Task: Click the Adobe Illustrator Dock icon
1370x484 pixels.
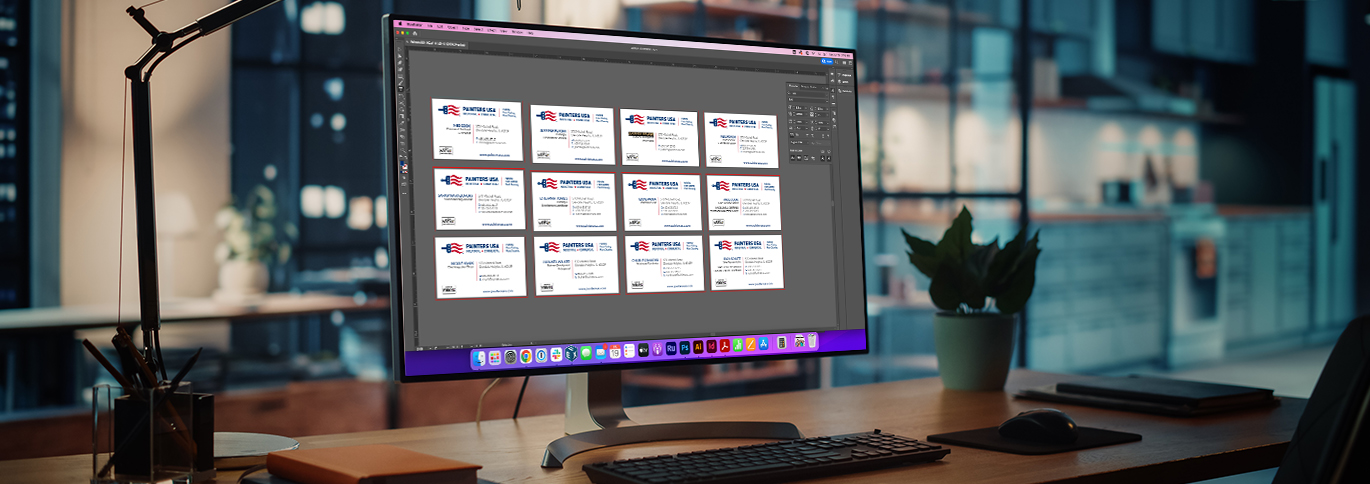Action: point(698,347)
